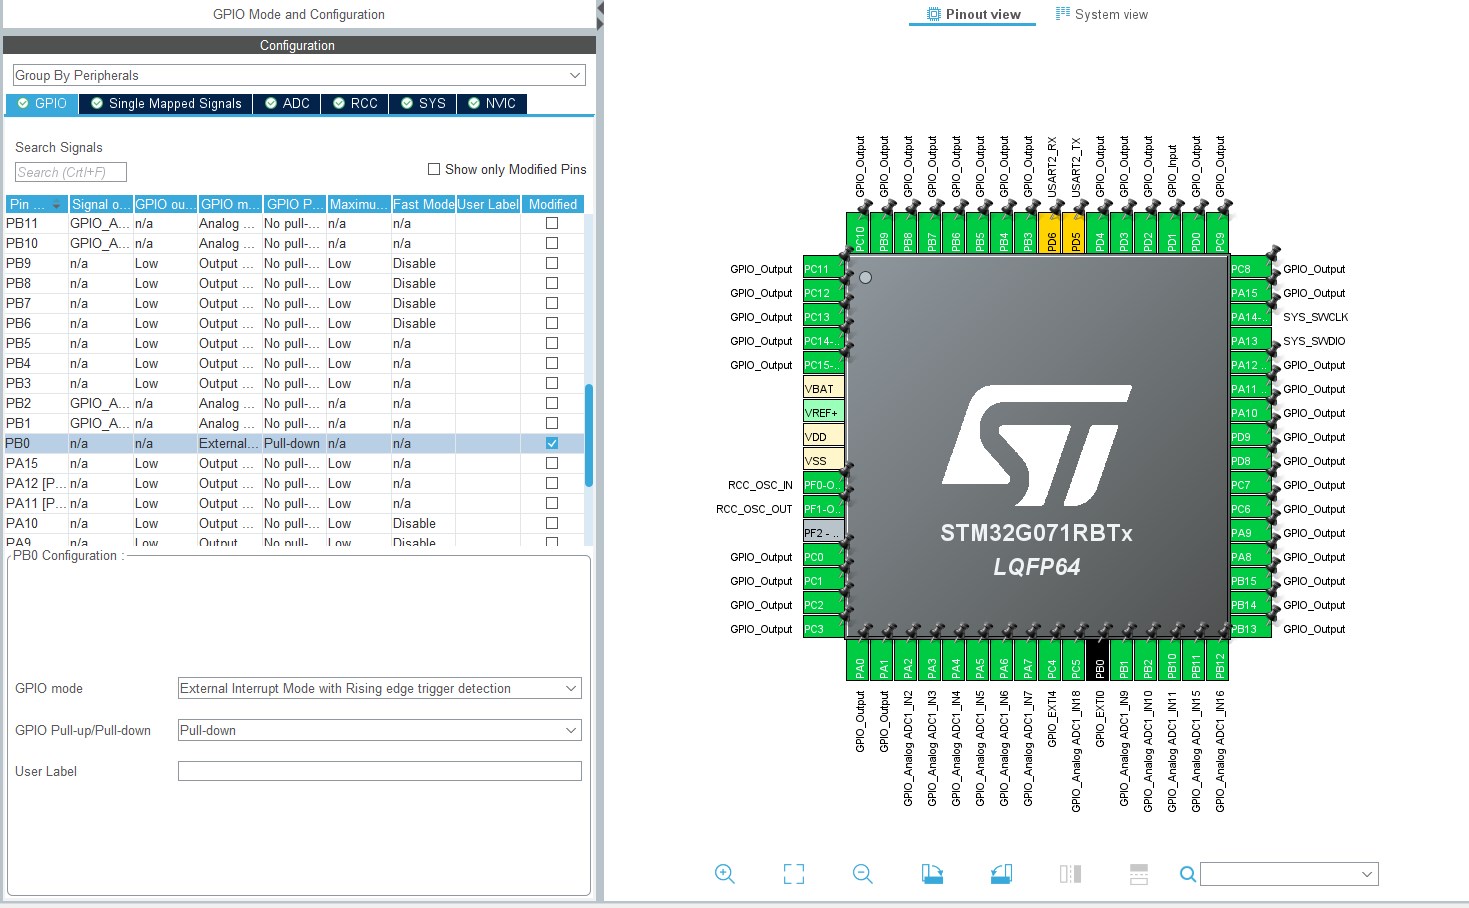Open the Group By Peripherals dropdown
The height and width of the screenshot is (908, 1469).
click(299, 75)
